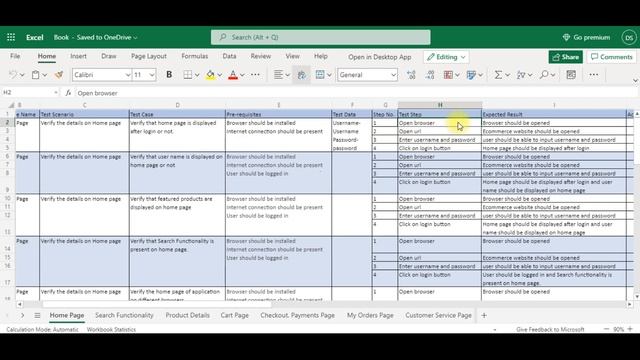Click the Borders icon
The height and width of the screenshot is (360, 640).
click(187, 75)
